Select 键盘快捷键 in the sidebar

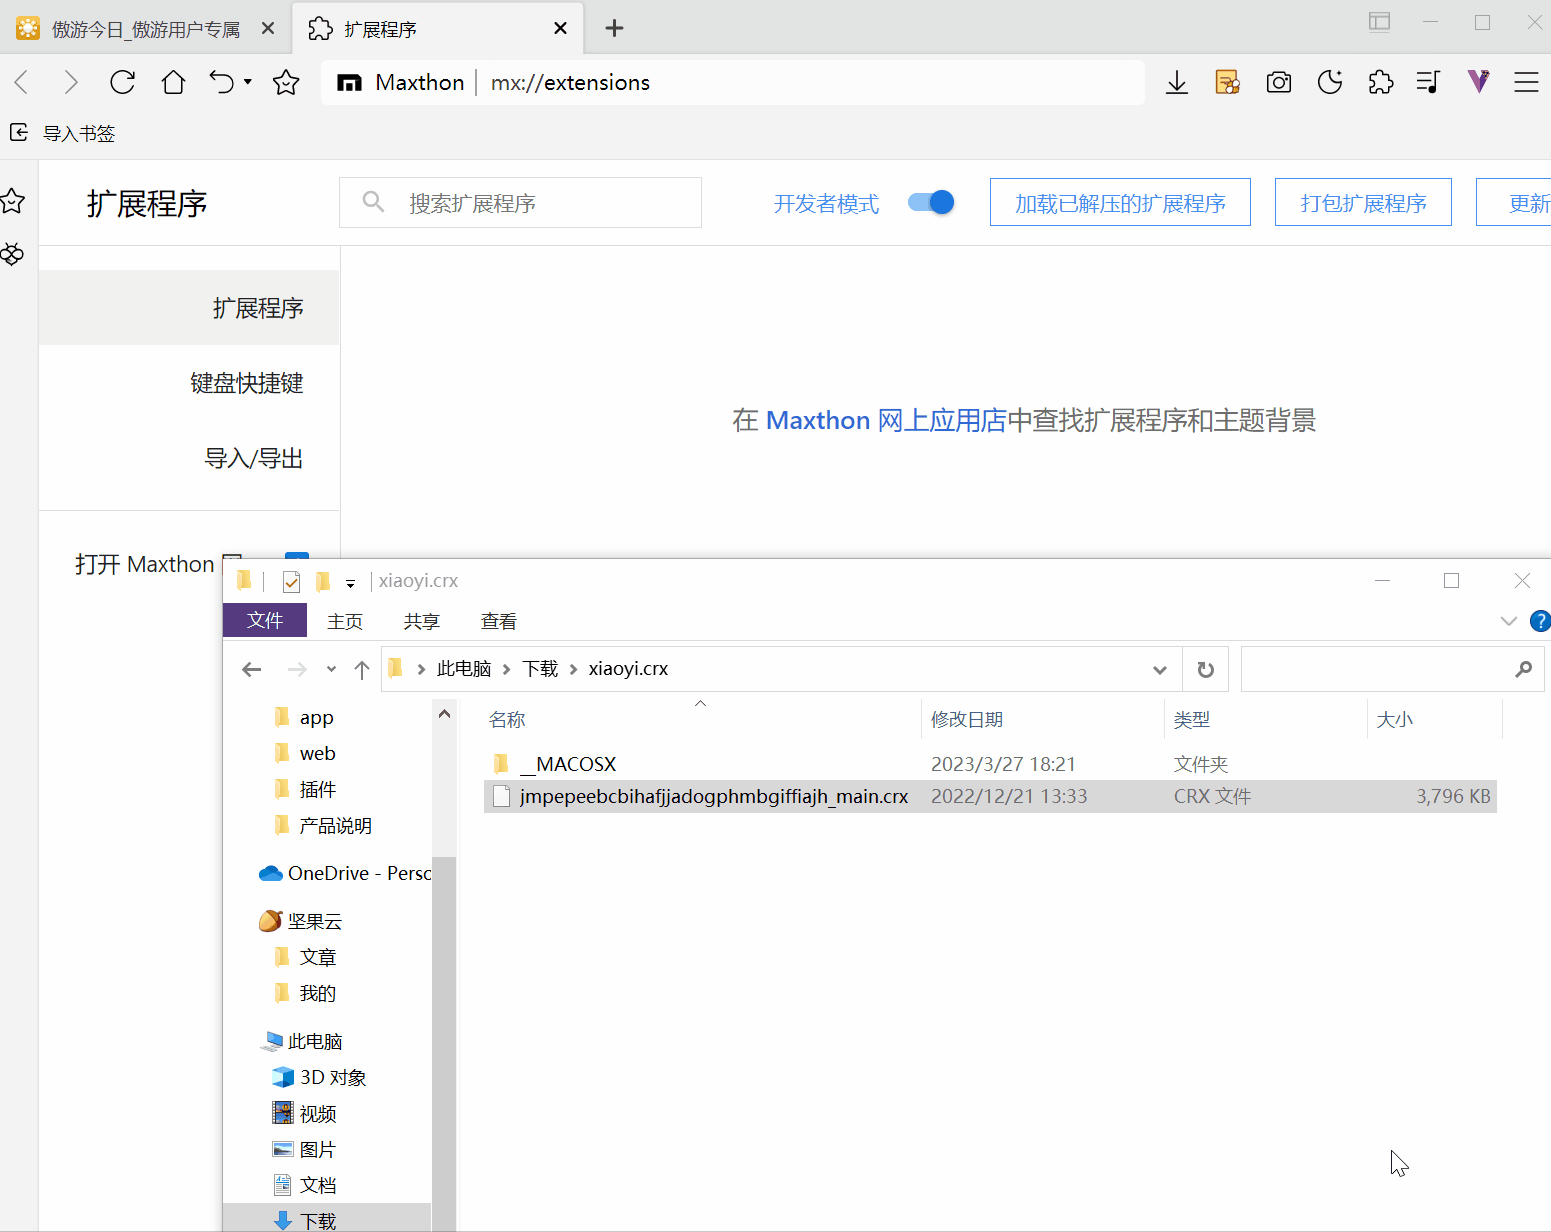pyautogui.click(x=246, y=383)
